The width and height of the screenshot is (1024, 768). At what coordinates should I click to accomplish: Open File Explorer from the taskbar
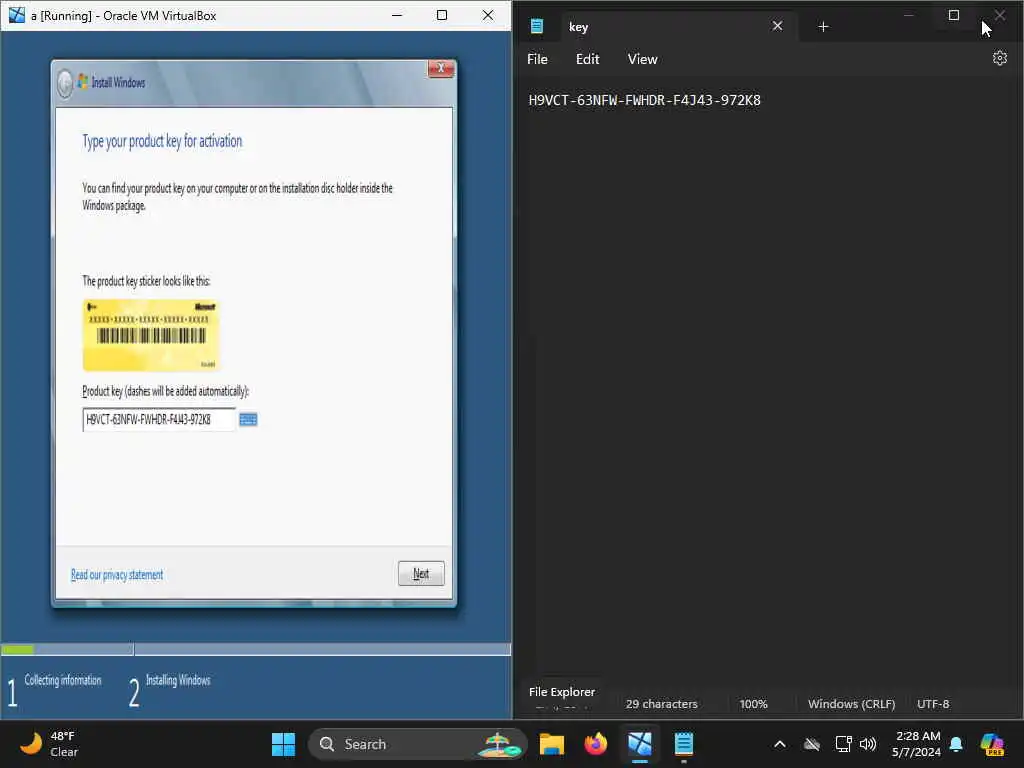(552, 744)
